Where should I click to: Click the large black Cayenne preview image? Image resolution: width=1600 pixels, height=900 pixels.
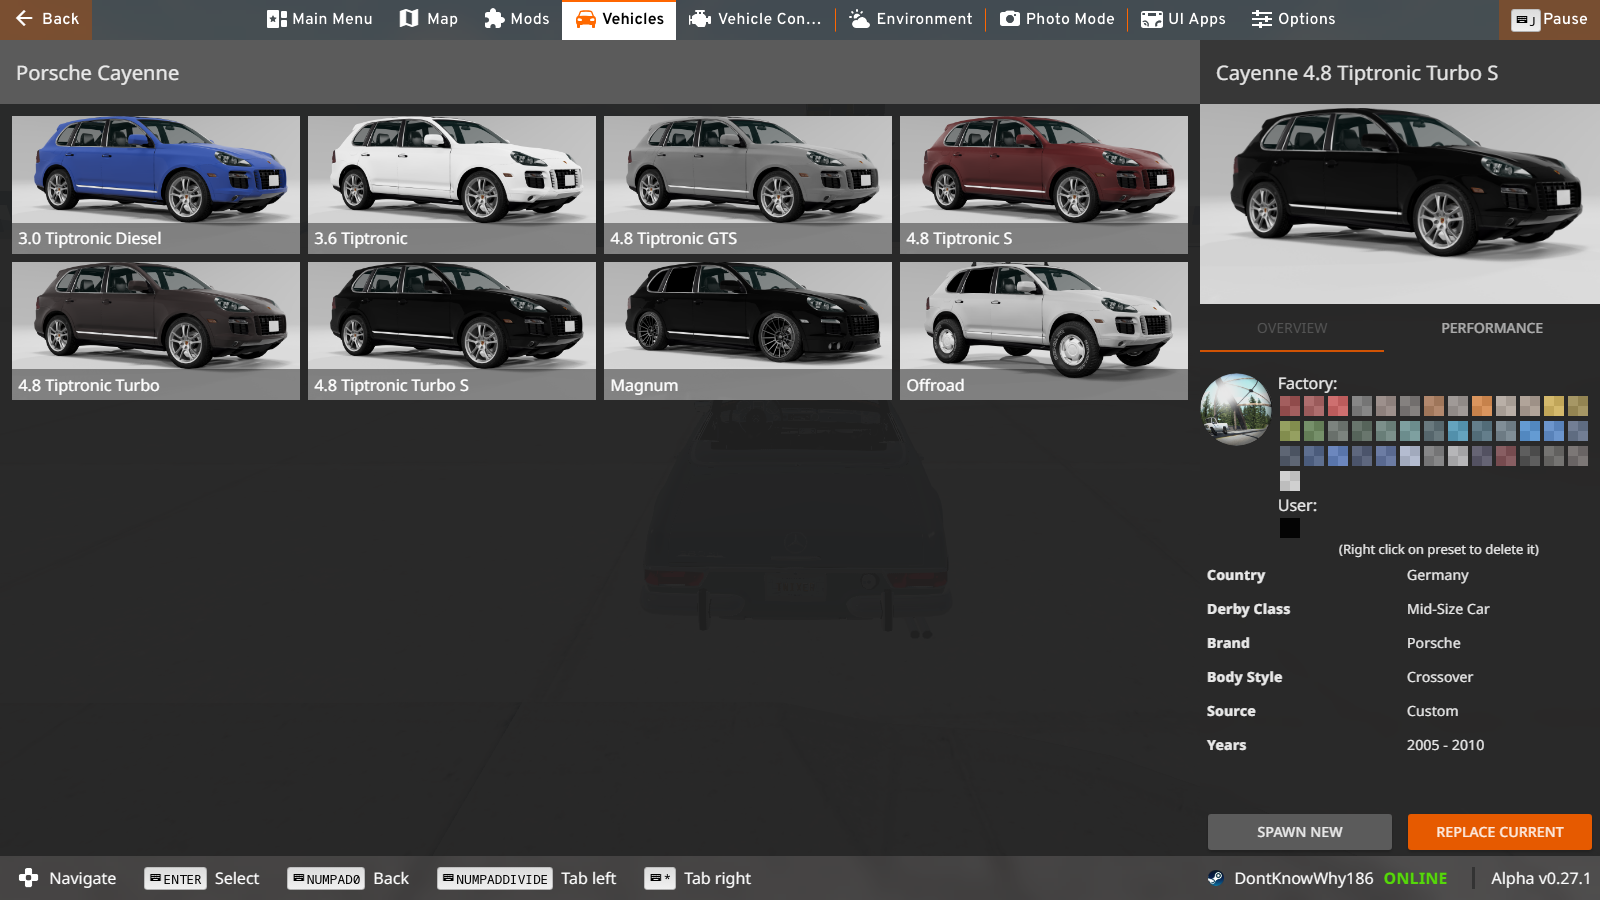pos(1400,204)
